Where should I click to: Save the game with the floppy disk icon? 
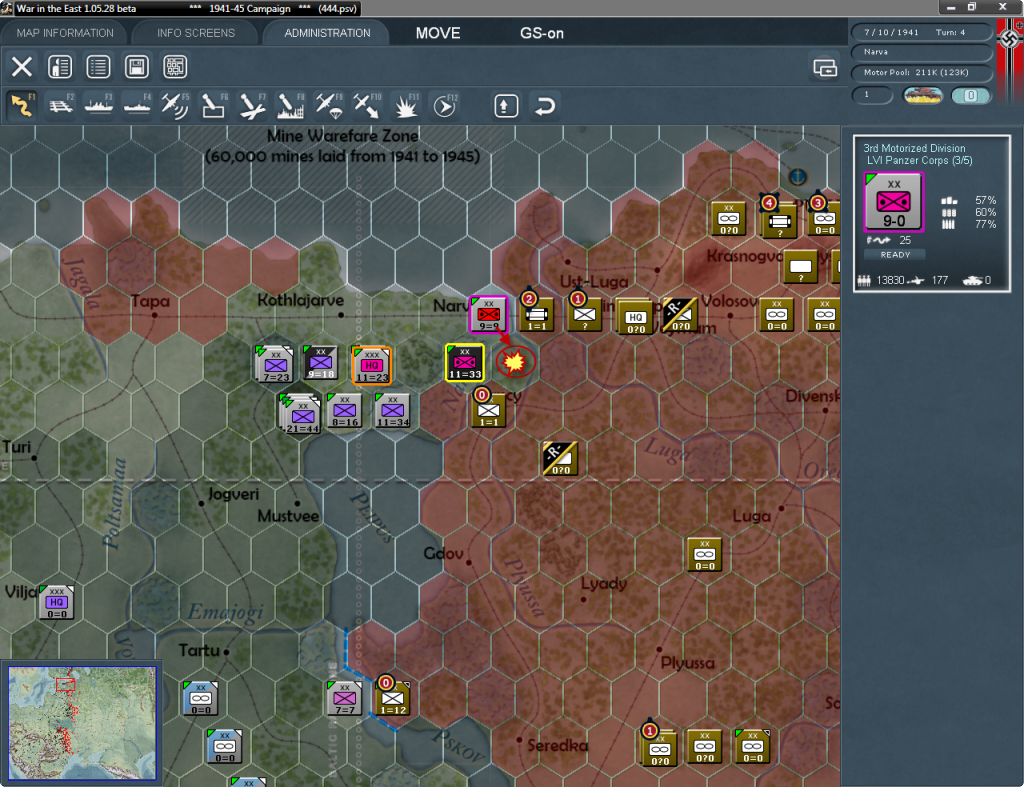136,67
